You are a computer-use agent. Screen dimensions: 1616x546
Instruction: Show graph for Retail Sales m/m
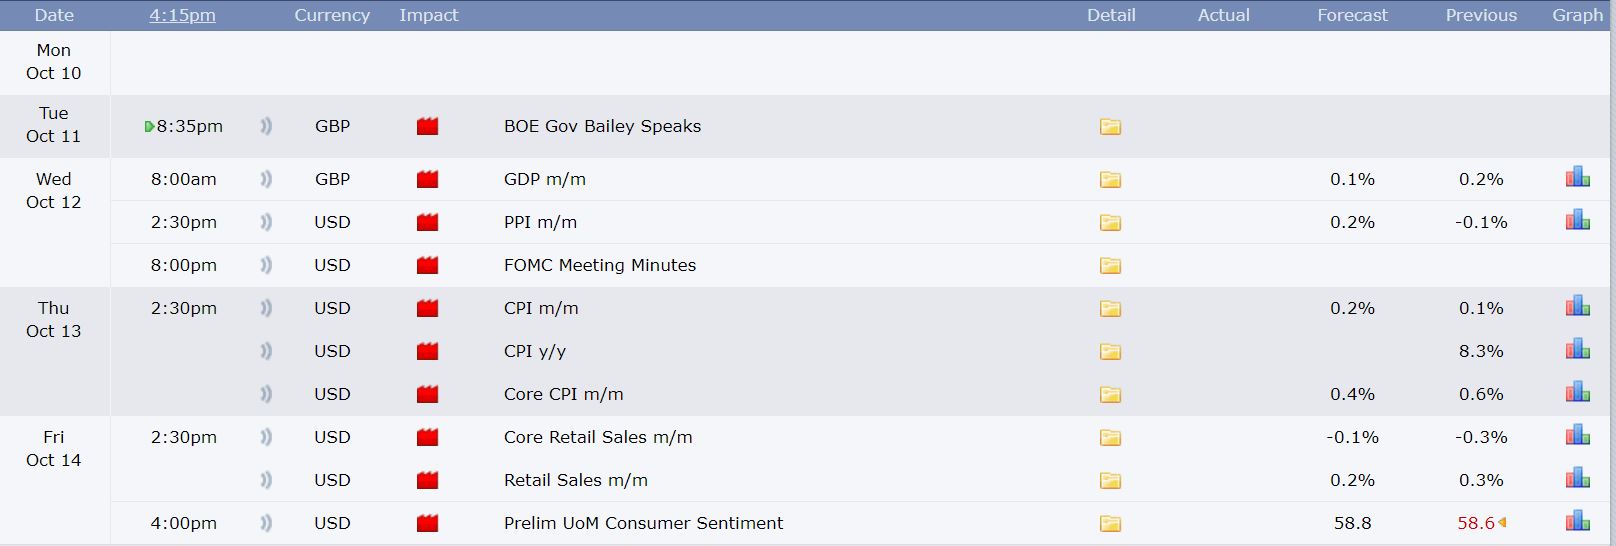(1577, 478)
